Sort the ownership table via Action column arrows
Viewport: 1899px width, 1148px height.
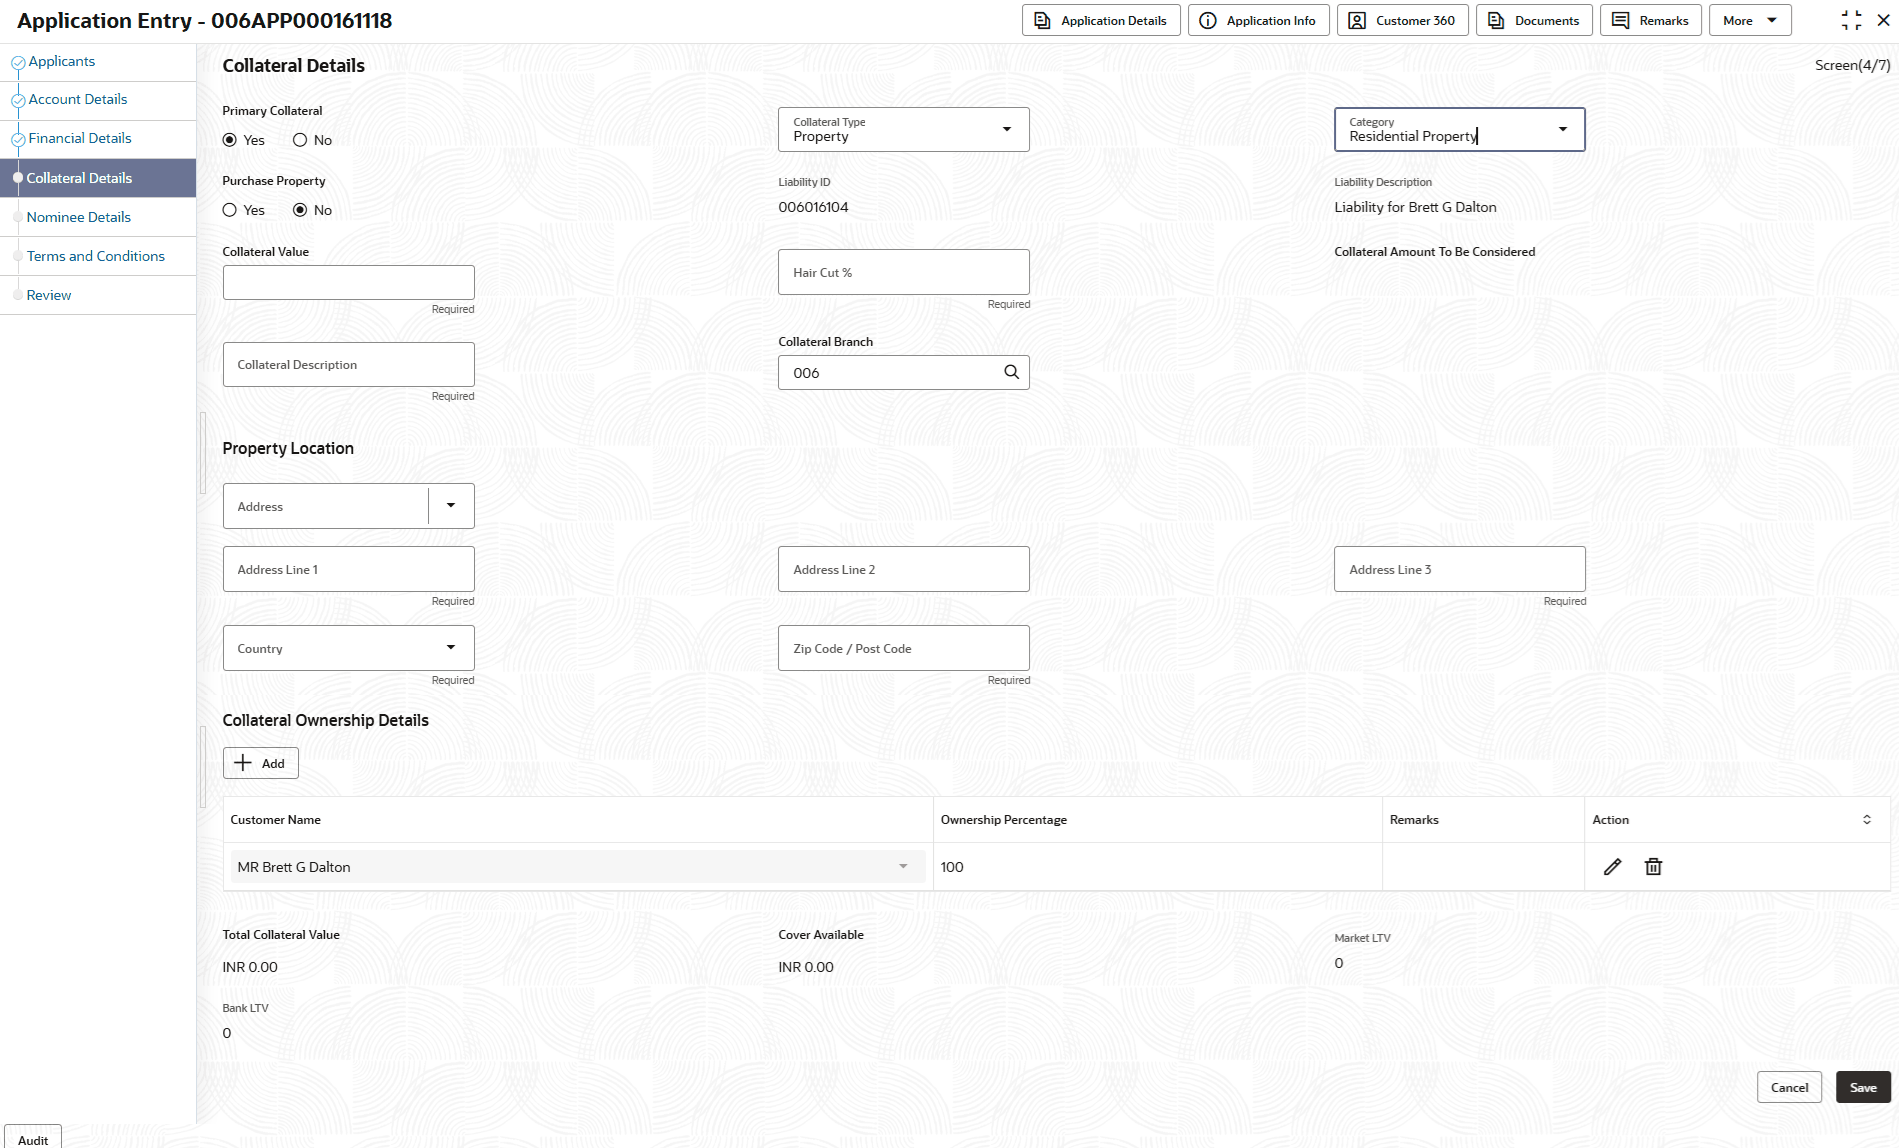tap(1866, 820)
